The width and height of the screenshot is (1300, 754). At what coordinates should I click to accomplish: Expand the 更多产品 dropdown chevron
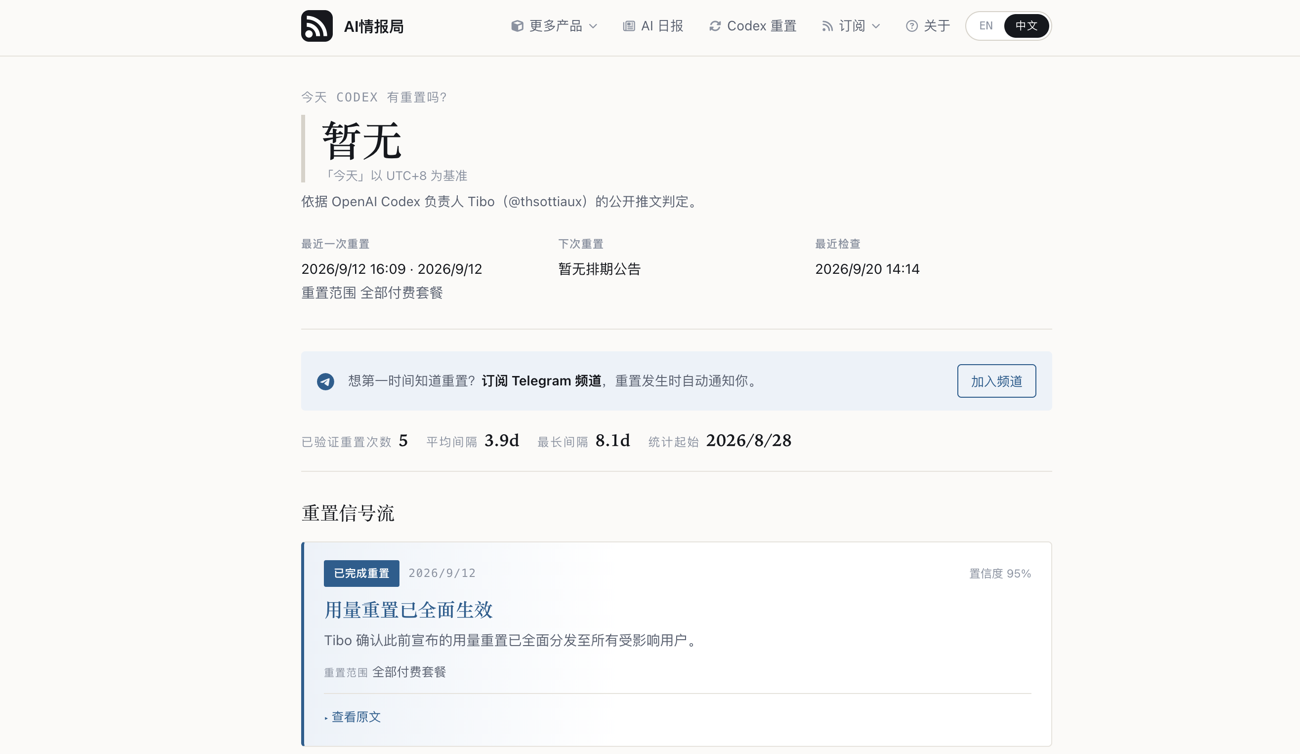point(593,26)
